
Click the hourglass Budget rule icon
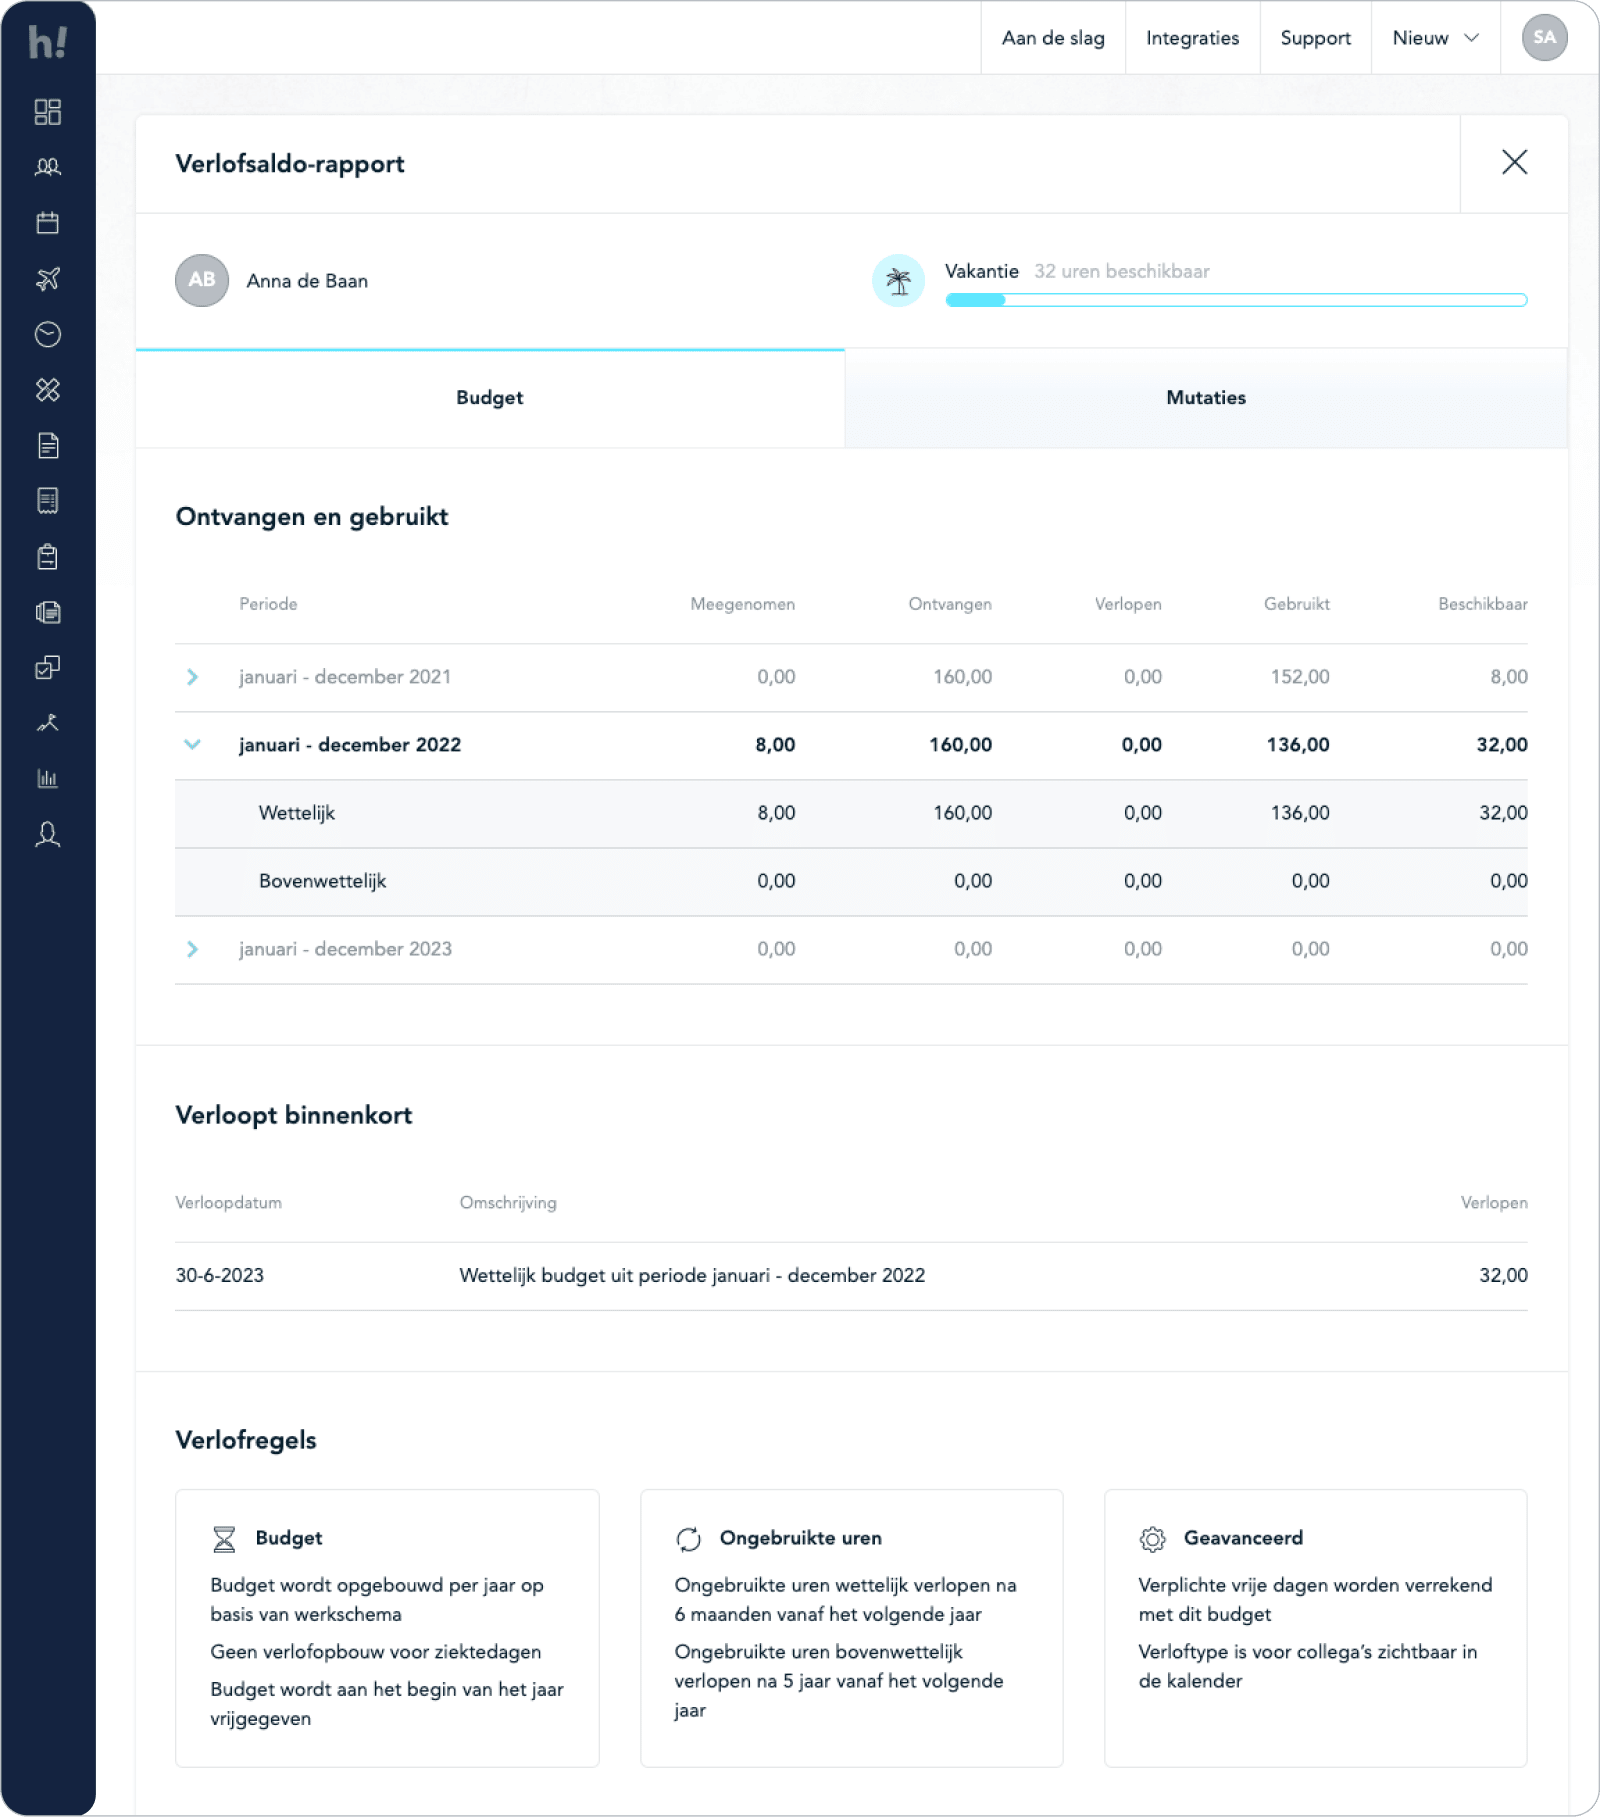(x=225, y=1539)
